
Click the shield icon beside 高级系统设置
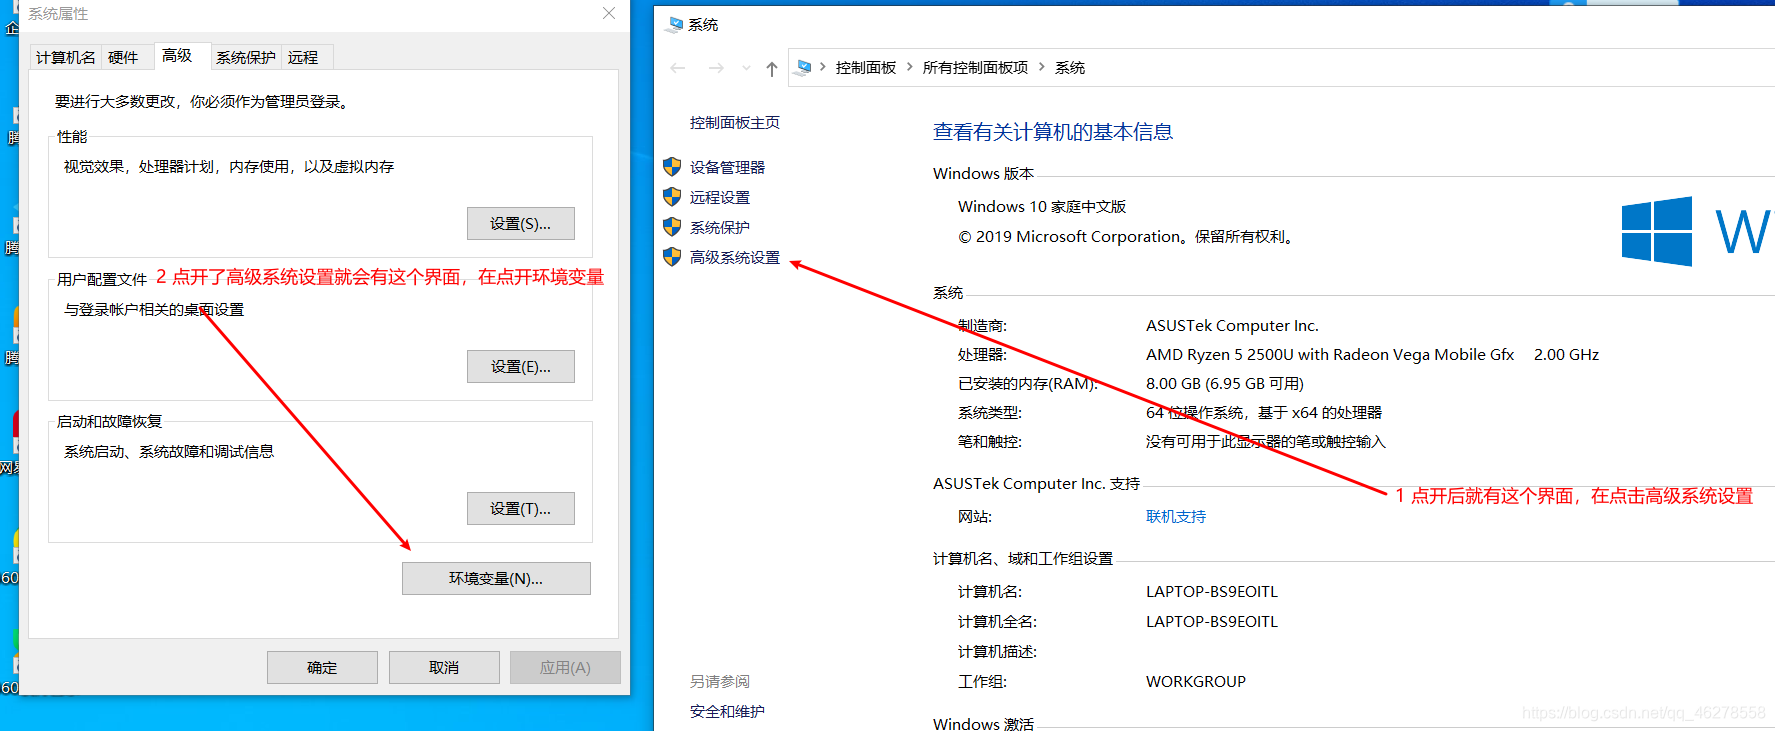672,257
